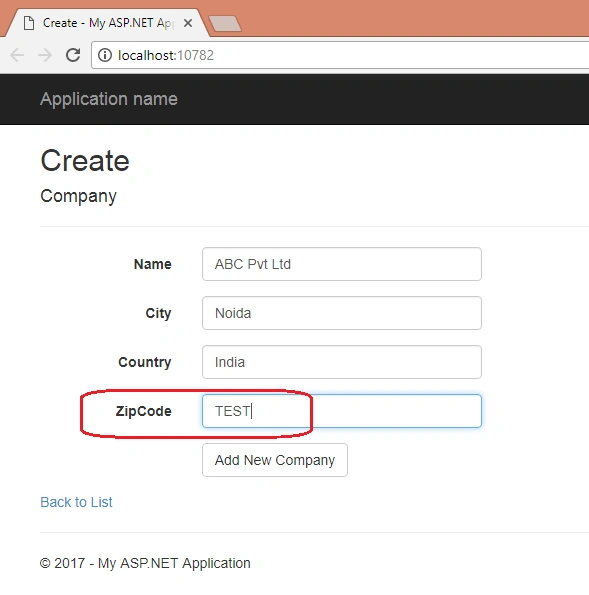Click the ZipCode label

click(143, 411)
